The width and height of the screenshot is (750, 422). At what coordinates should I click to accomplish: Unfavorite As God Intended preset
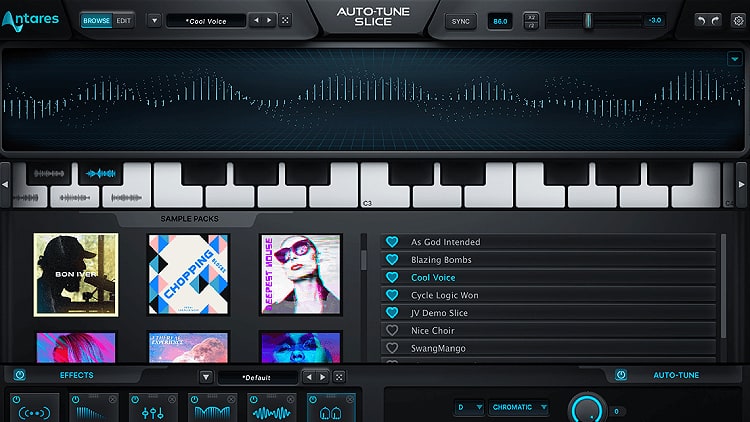(x=392, y=242)
